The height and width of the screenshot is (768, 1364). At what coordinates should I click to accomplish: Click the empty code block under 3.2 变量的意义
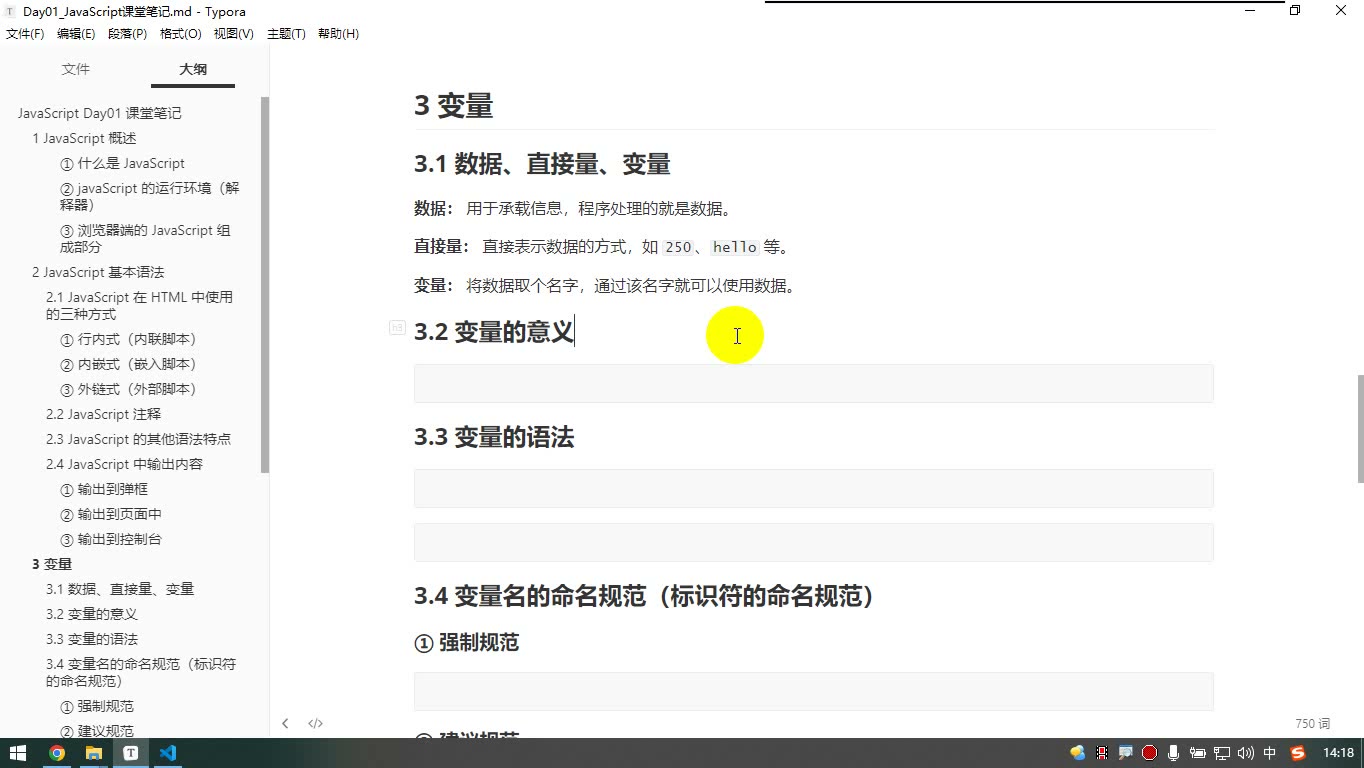(814, 384)
